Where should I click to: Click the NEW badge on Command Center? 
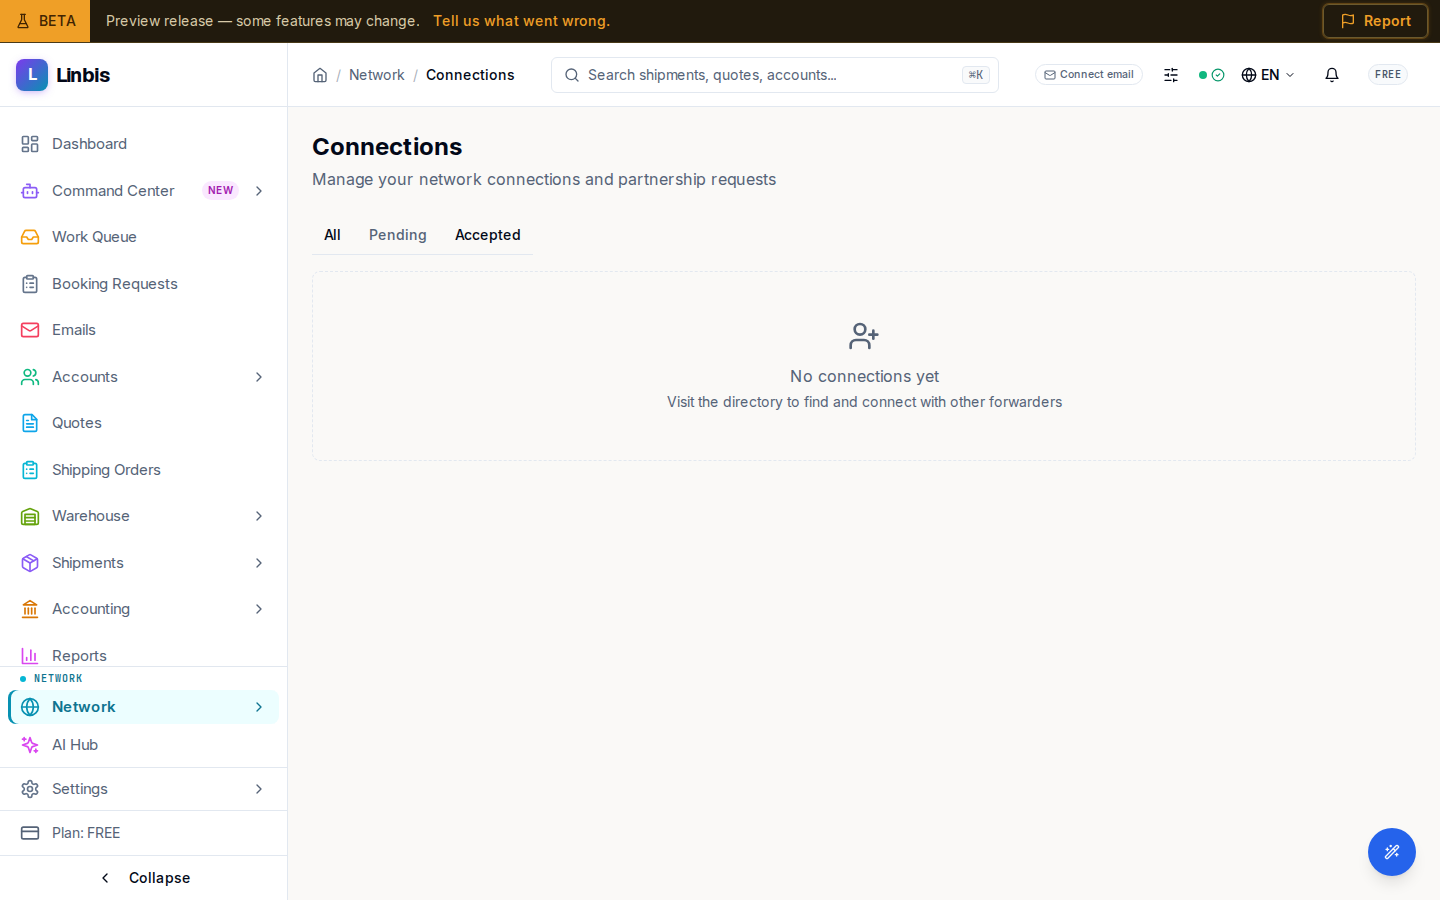(x=221, y=191)
